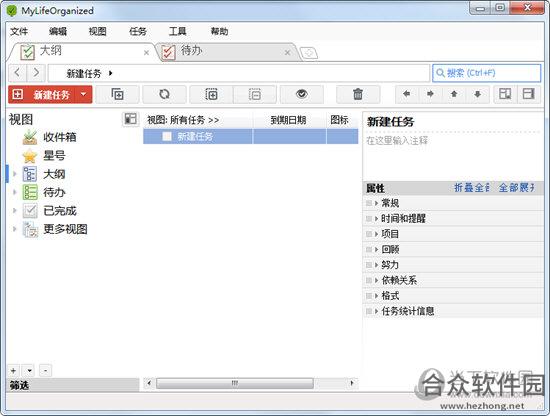The height and width of the screenshot is (416, 550).
Task: Select the 待办 to-do view in sidebar
Action: tap(54, 192)
